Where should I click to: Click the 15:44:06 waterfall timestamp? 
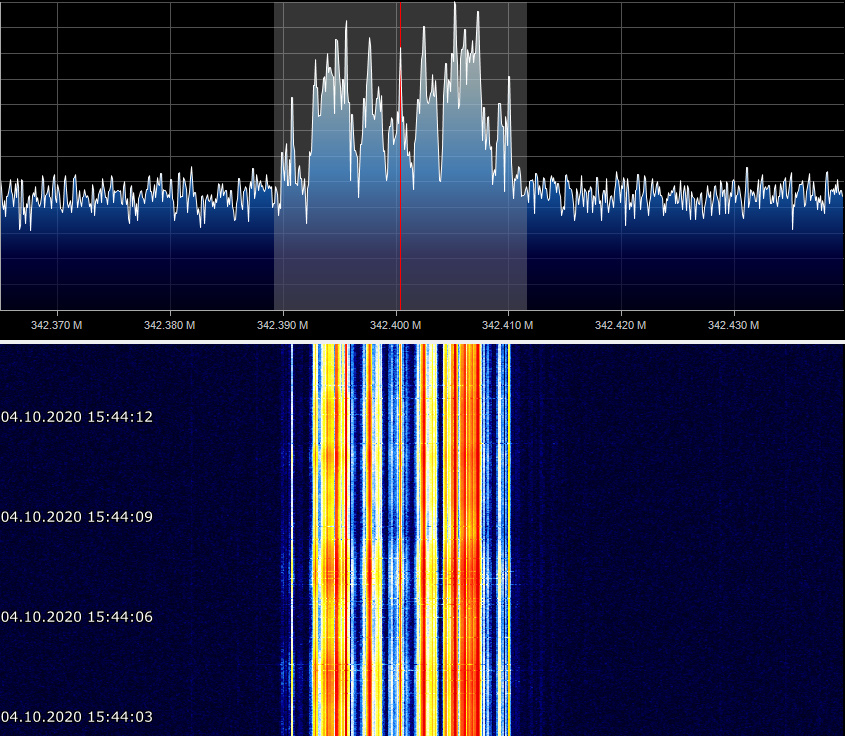coord(77,617)
